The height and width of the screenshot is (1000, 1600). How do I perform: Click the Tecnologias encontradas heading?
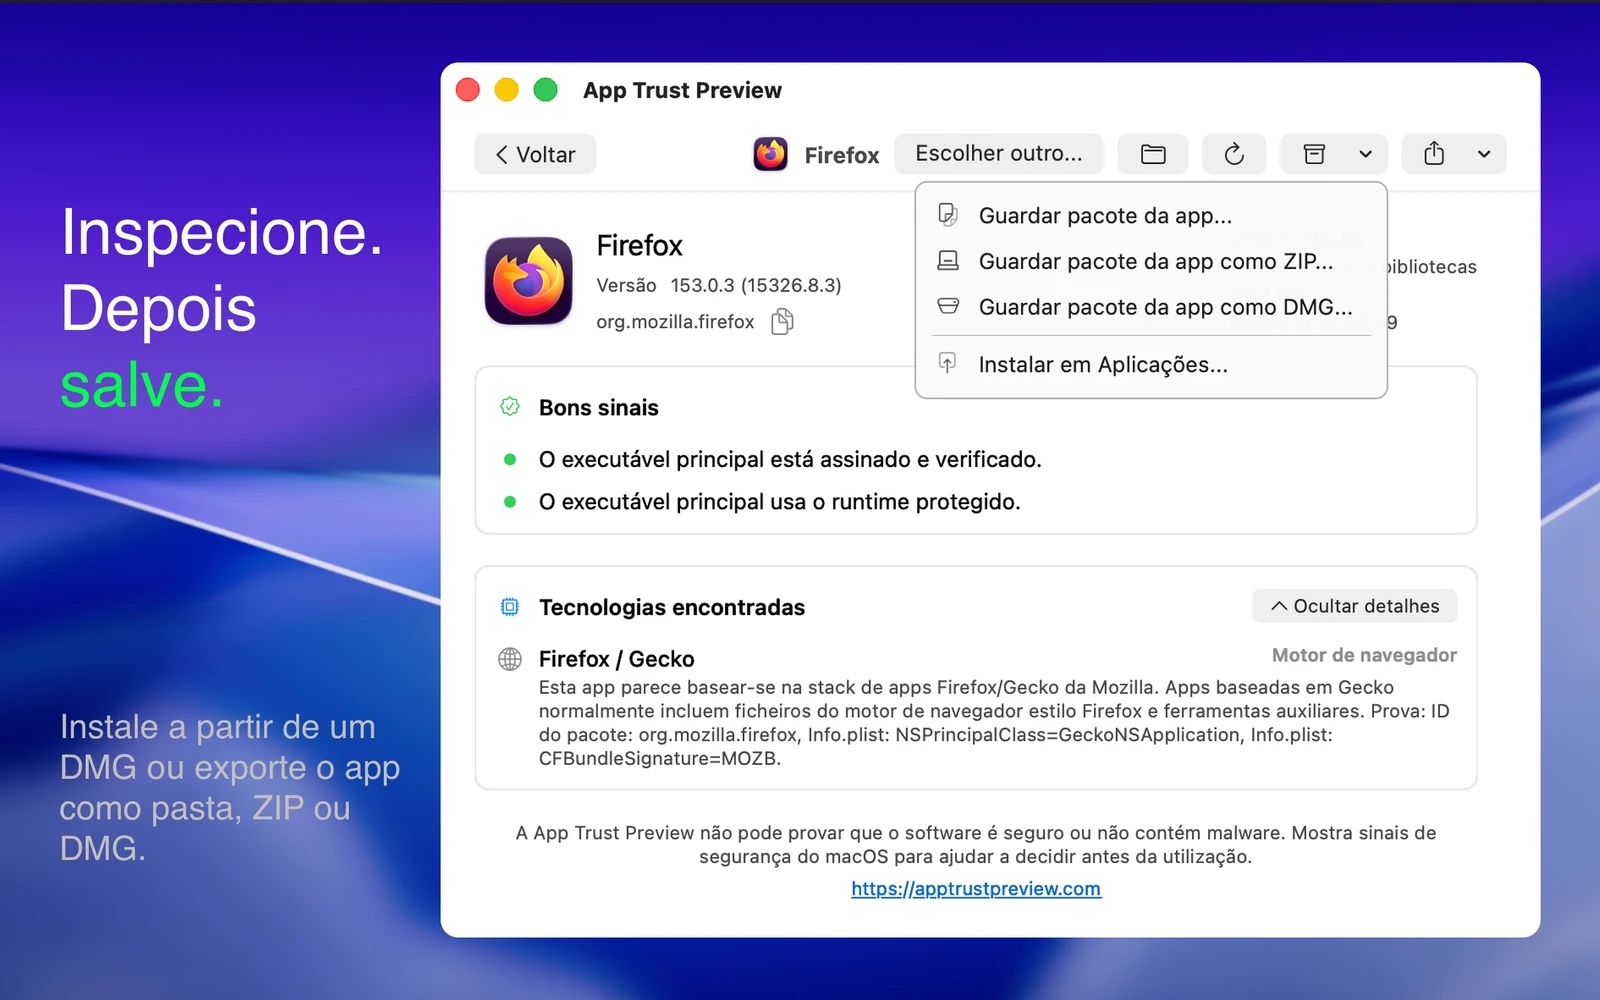(x=671, y=607)
